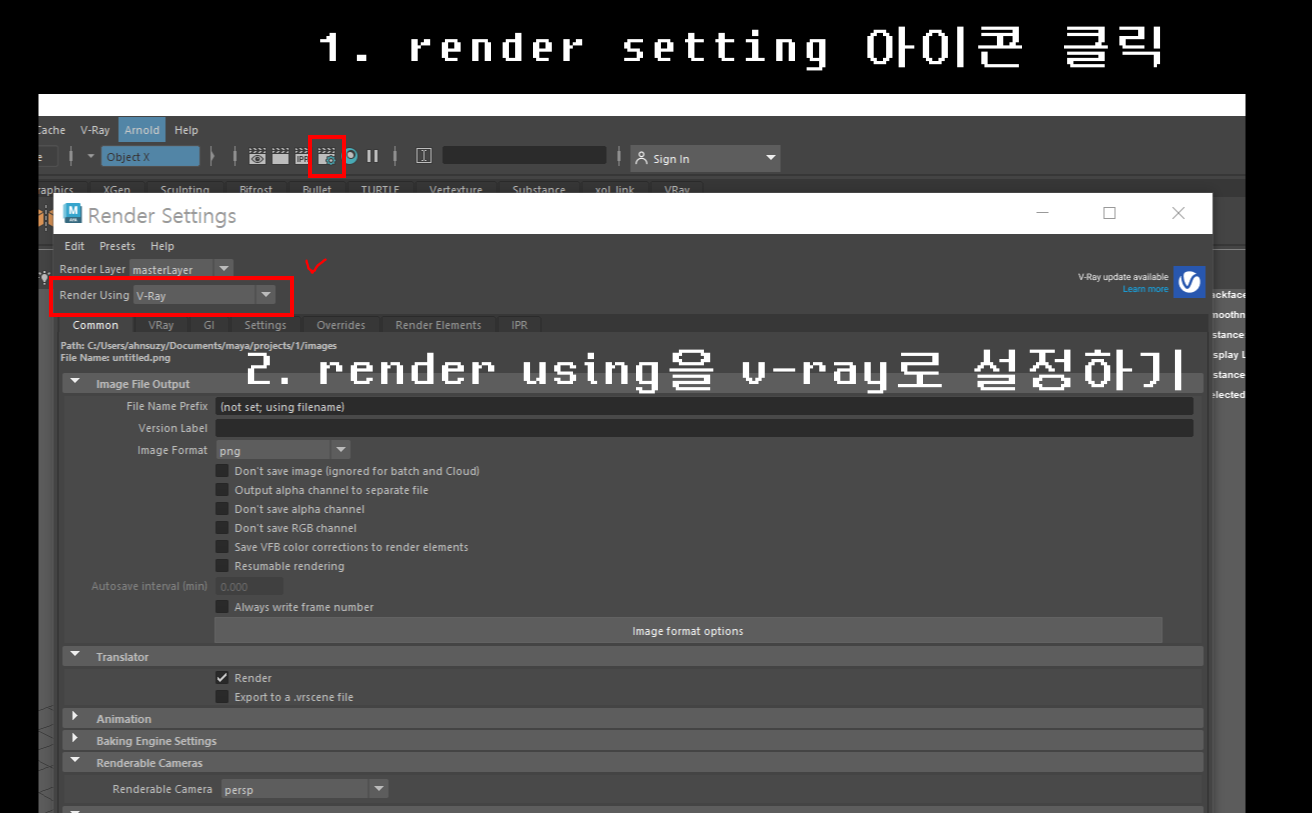This screenshot has height=813, width=1312.
Task: Switch to the Common tab
Action: click(95, 325)
